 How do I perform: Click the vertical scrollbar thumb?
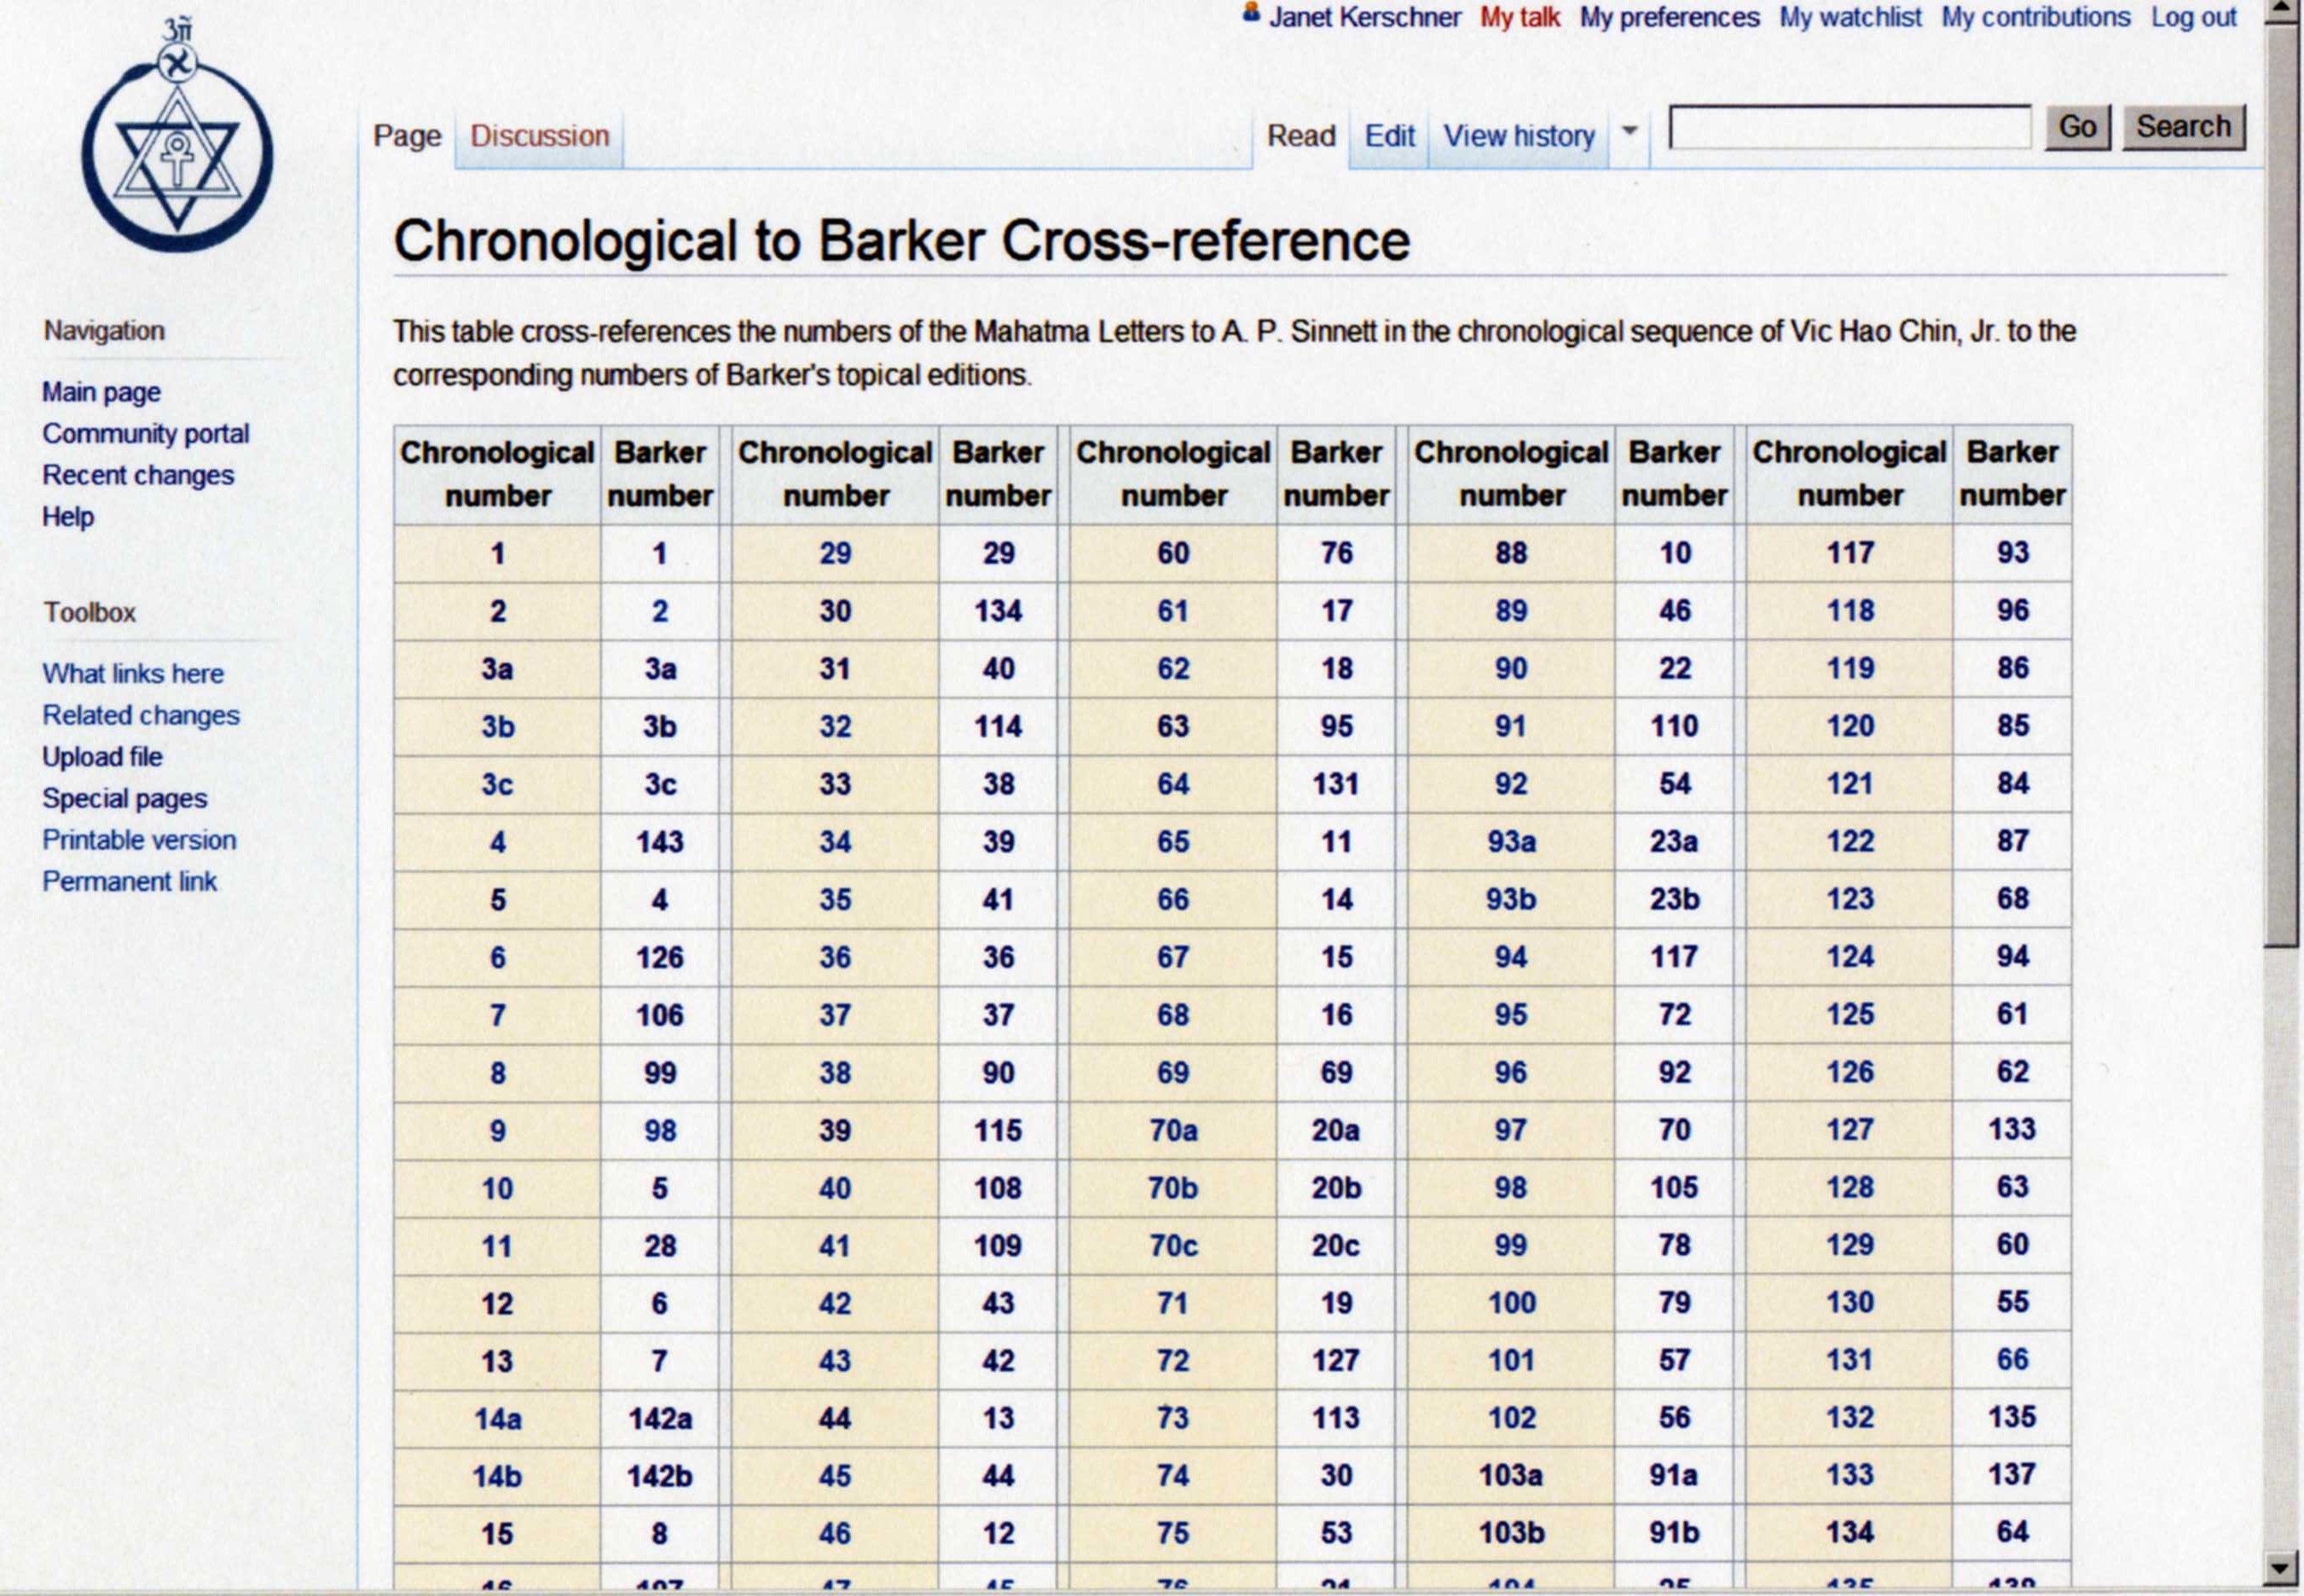tap(2281, 485)
